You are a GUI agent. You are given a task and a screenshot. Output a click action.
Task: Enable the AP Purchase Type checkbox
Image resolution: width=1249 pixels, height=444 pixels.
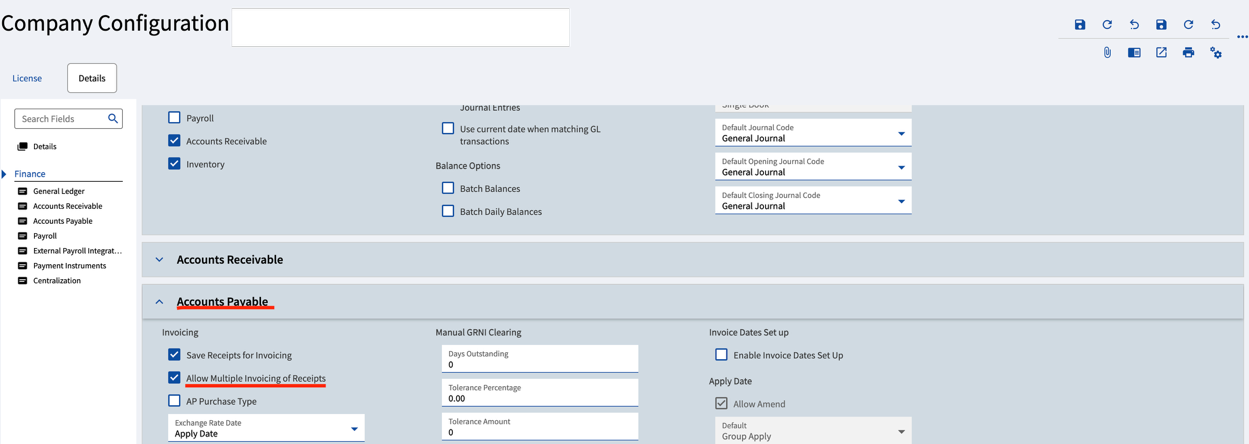[174, 401]
